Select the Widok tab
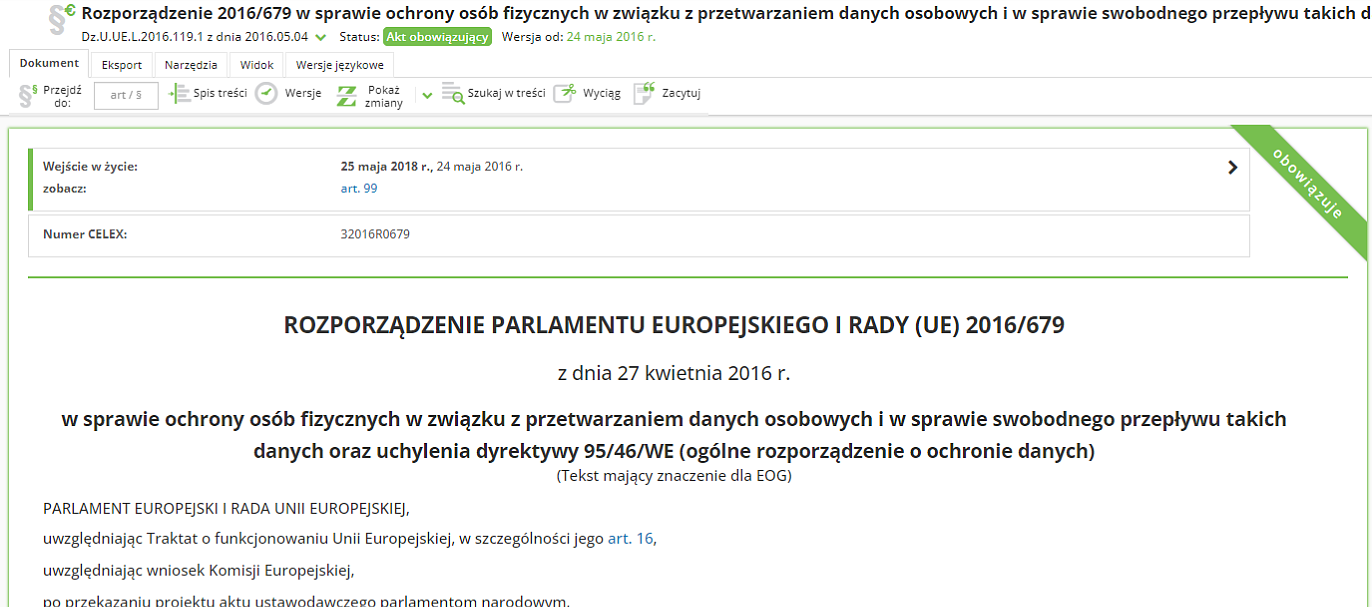Image resolution: width=1372 pixels, height=607 pixels. tap(257, 65)
